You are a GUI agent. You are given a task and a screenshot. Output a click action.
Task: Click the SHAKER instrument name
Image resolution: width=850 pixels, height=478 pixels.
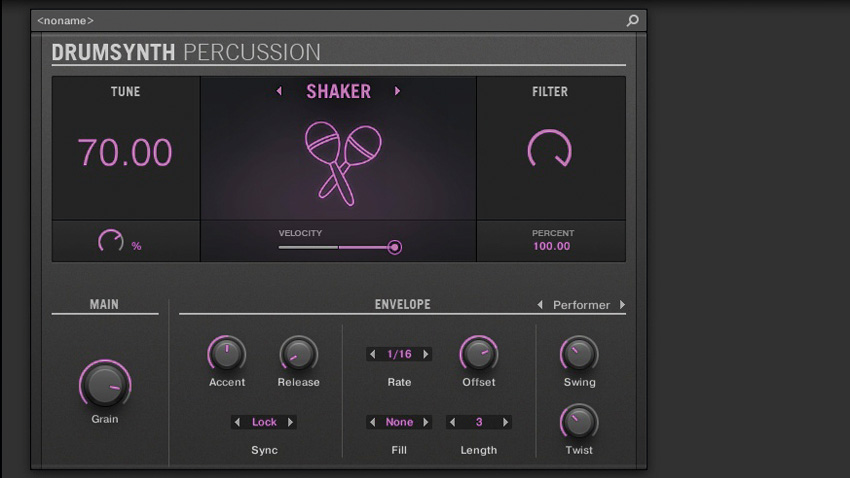click(339, 92)
